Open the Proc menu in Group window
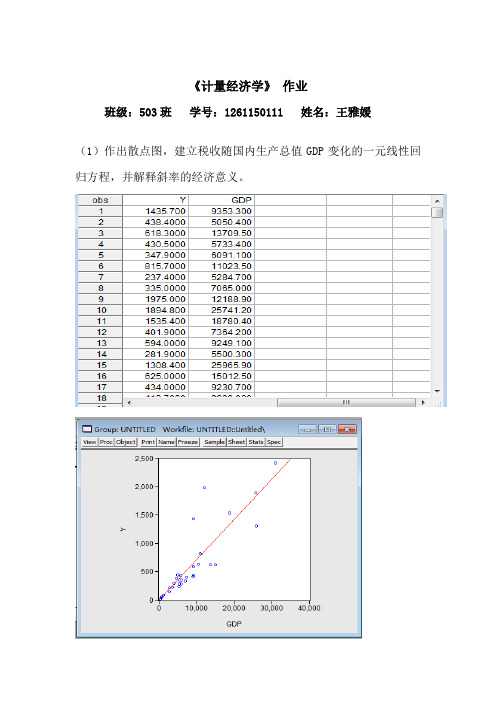The image size is (496, 702). click(x=106, y=442)
